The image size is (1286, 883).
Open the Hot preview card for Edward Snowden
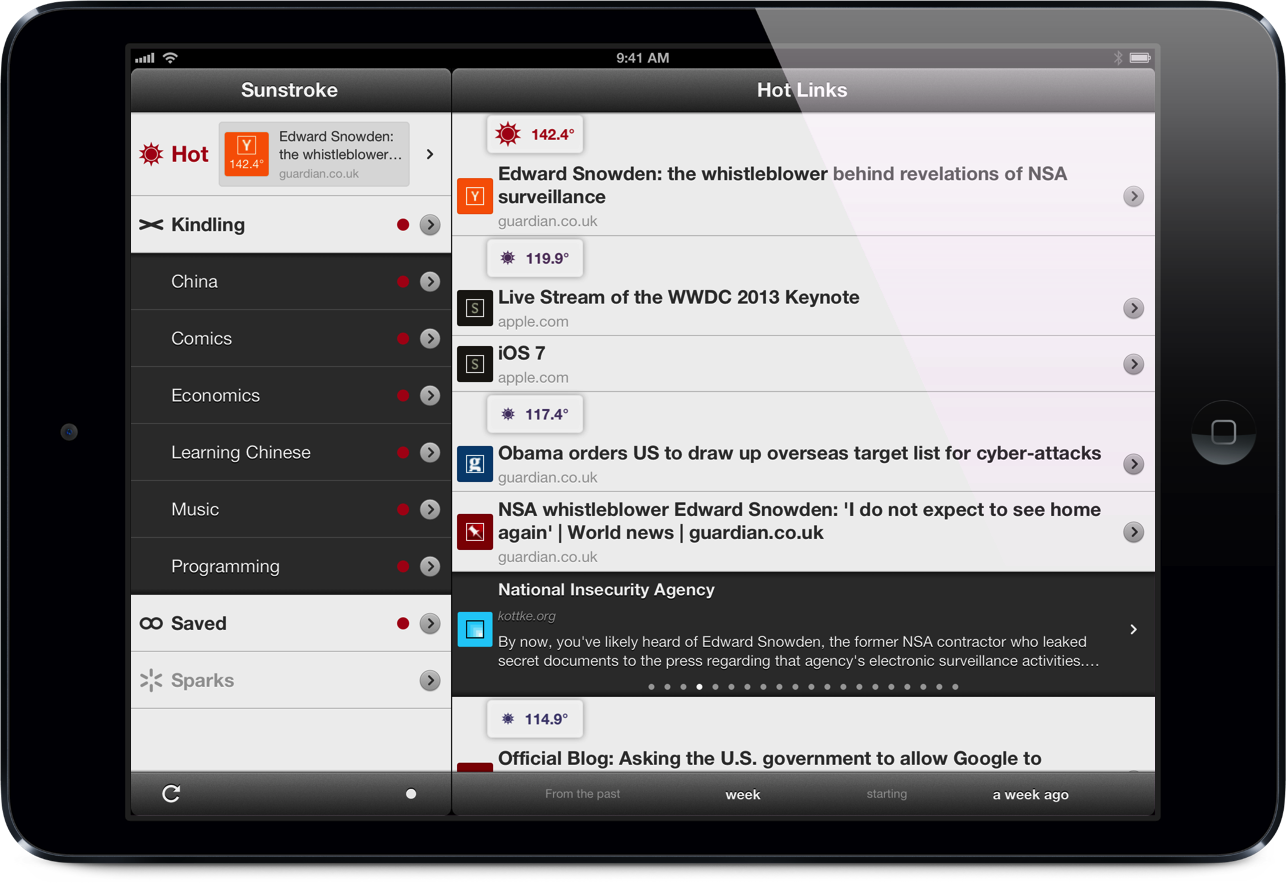pyautogui.click(x=314, y=154)
